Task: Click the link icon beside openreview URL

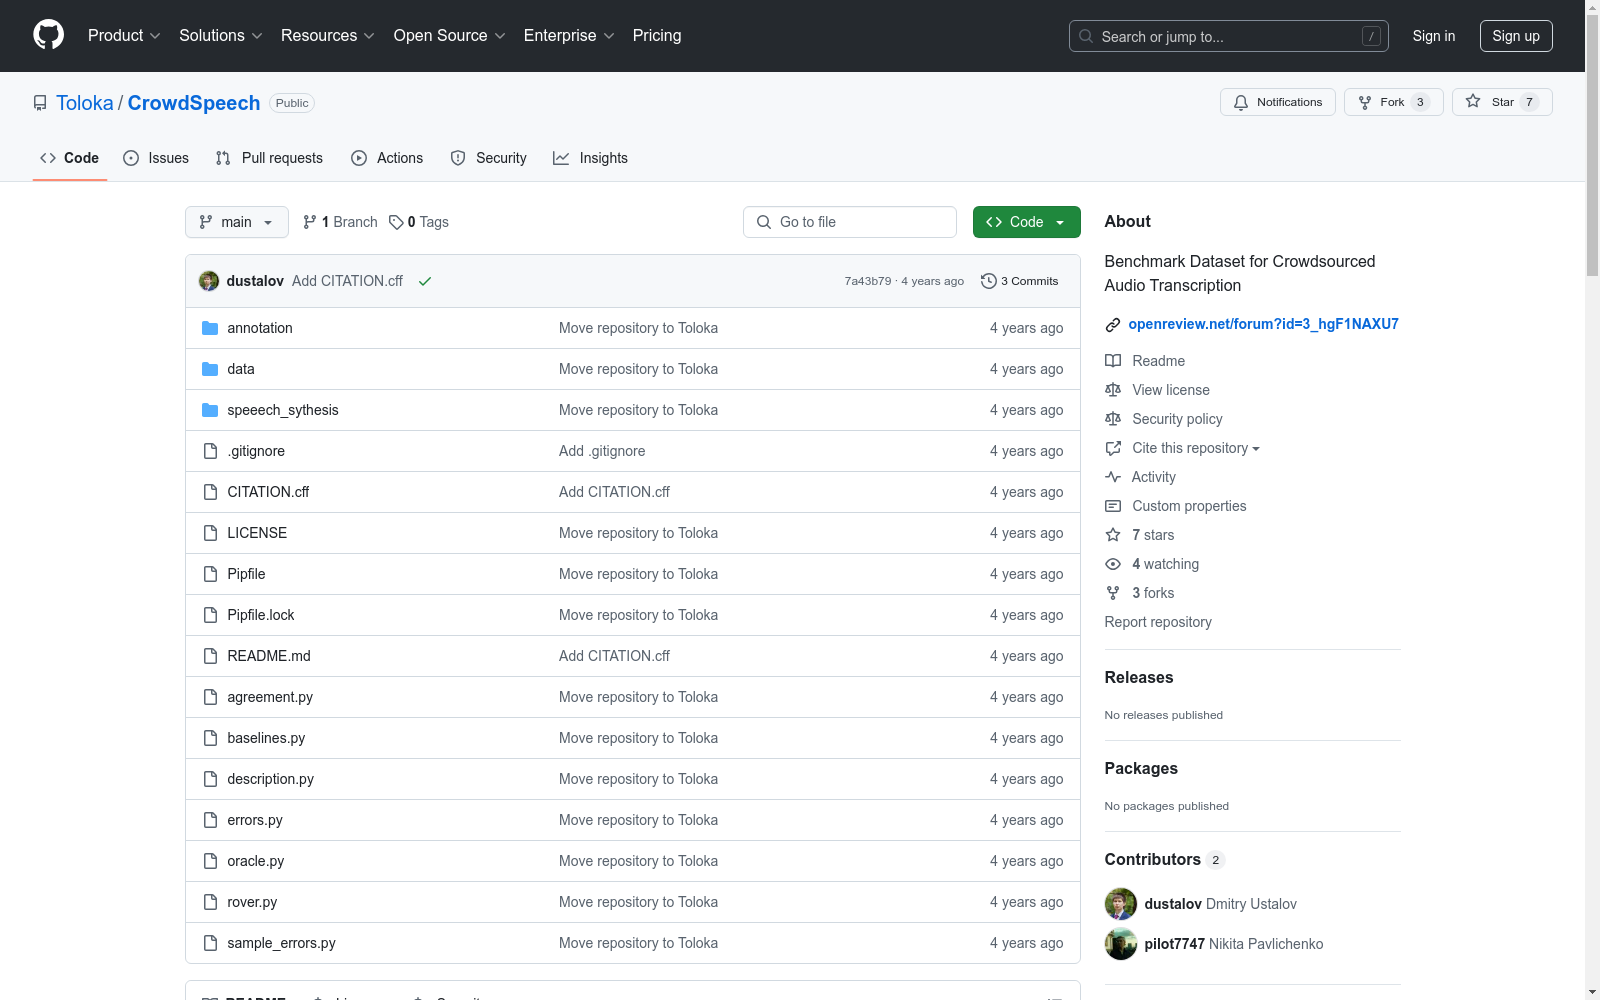Action: (x=1113, y=325)
